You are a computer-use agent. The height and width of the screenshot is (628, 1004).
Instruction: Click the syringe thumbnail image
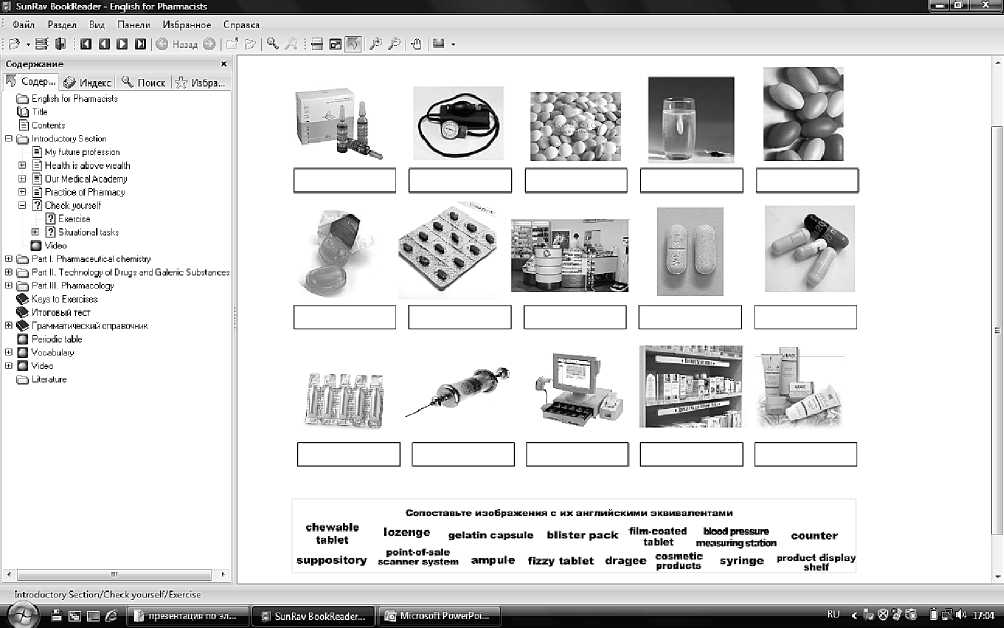(457, 392)
